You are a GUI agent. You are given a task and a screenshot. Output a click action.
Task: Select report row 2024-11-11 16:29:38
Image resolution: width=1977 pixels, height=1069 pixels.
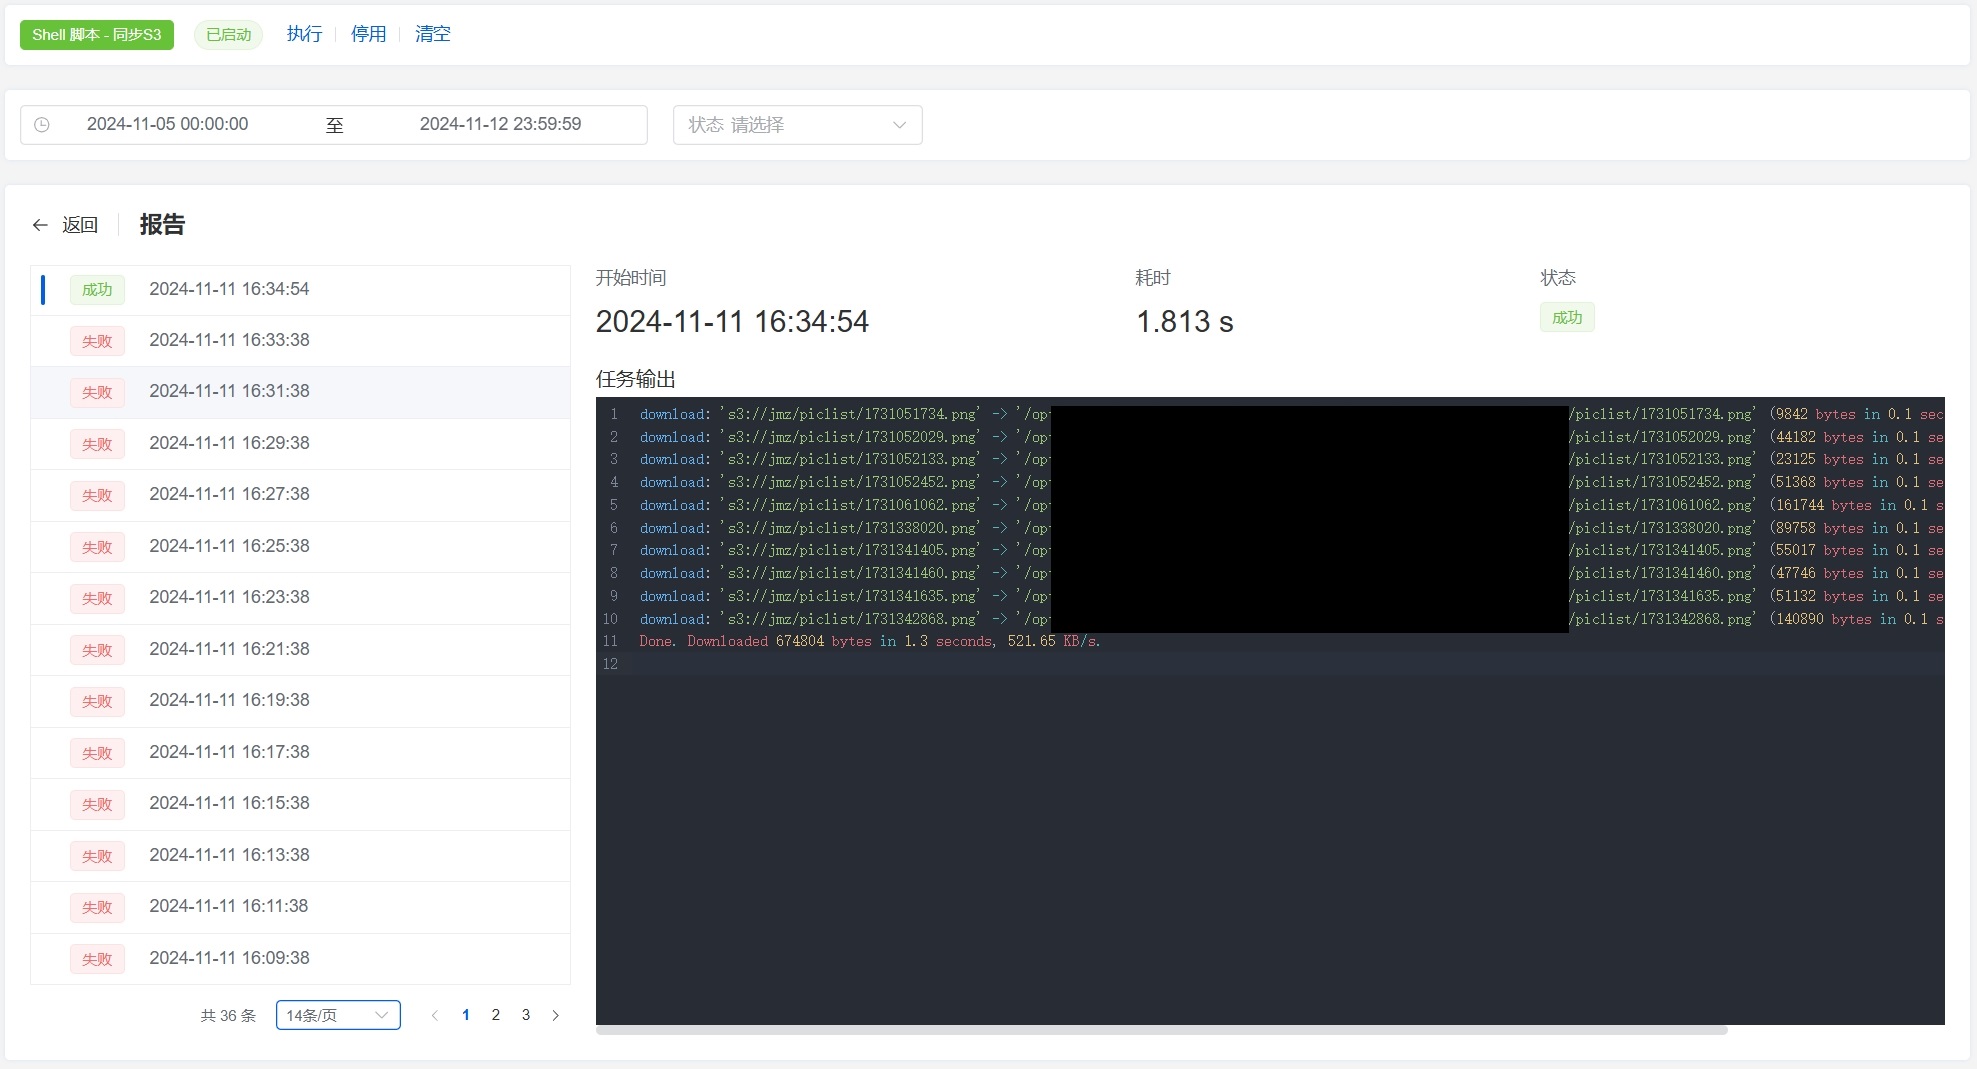click(x=300, y=444)
